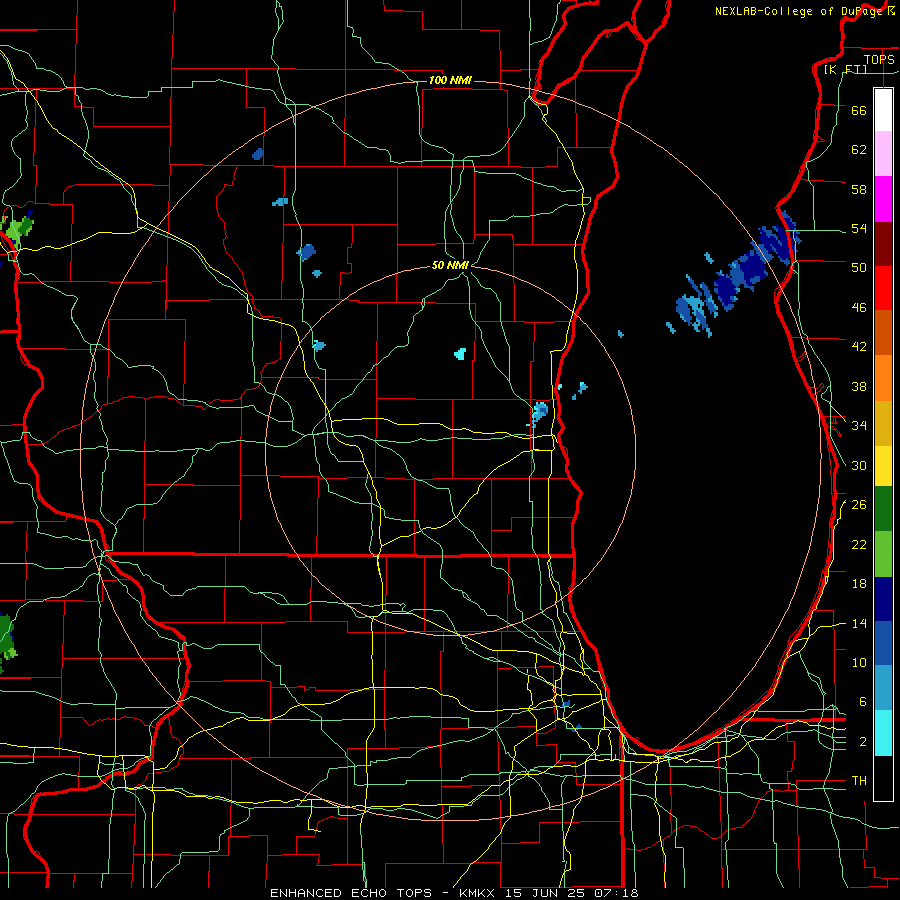Viewport: 900px width, 900px height.
Task: Click the "15 JUN 25 07:18" timestamp
Action: coord(572,893)
